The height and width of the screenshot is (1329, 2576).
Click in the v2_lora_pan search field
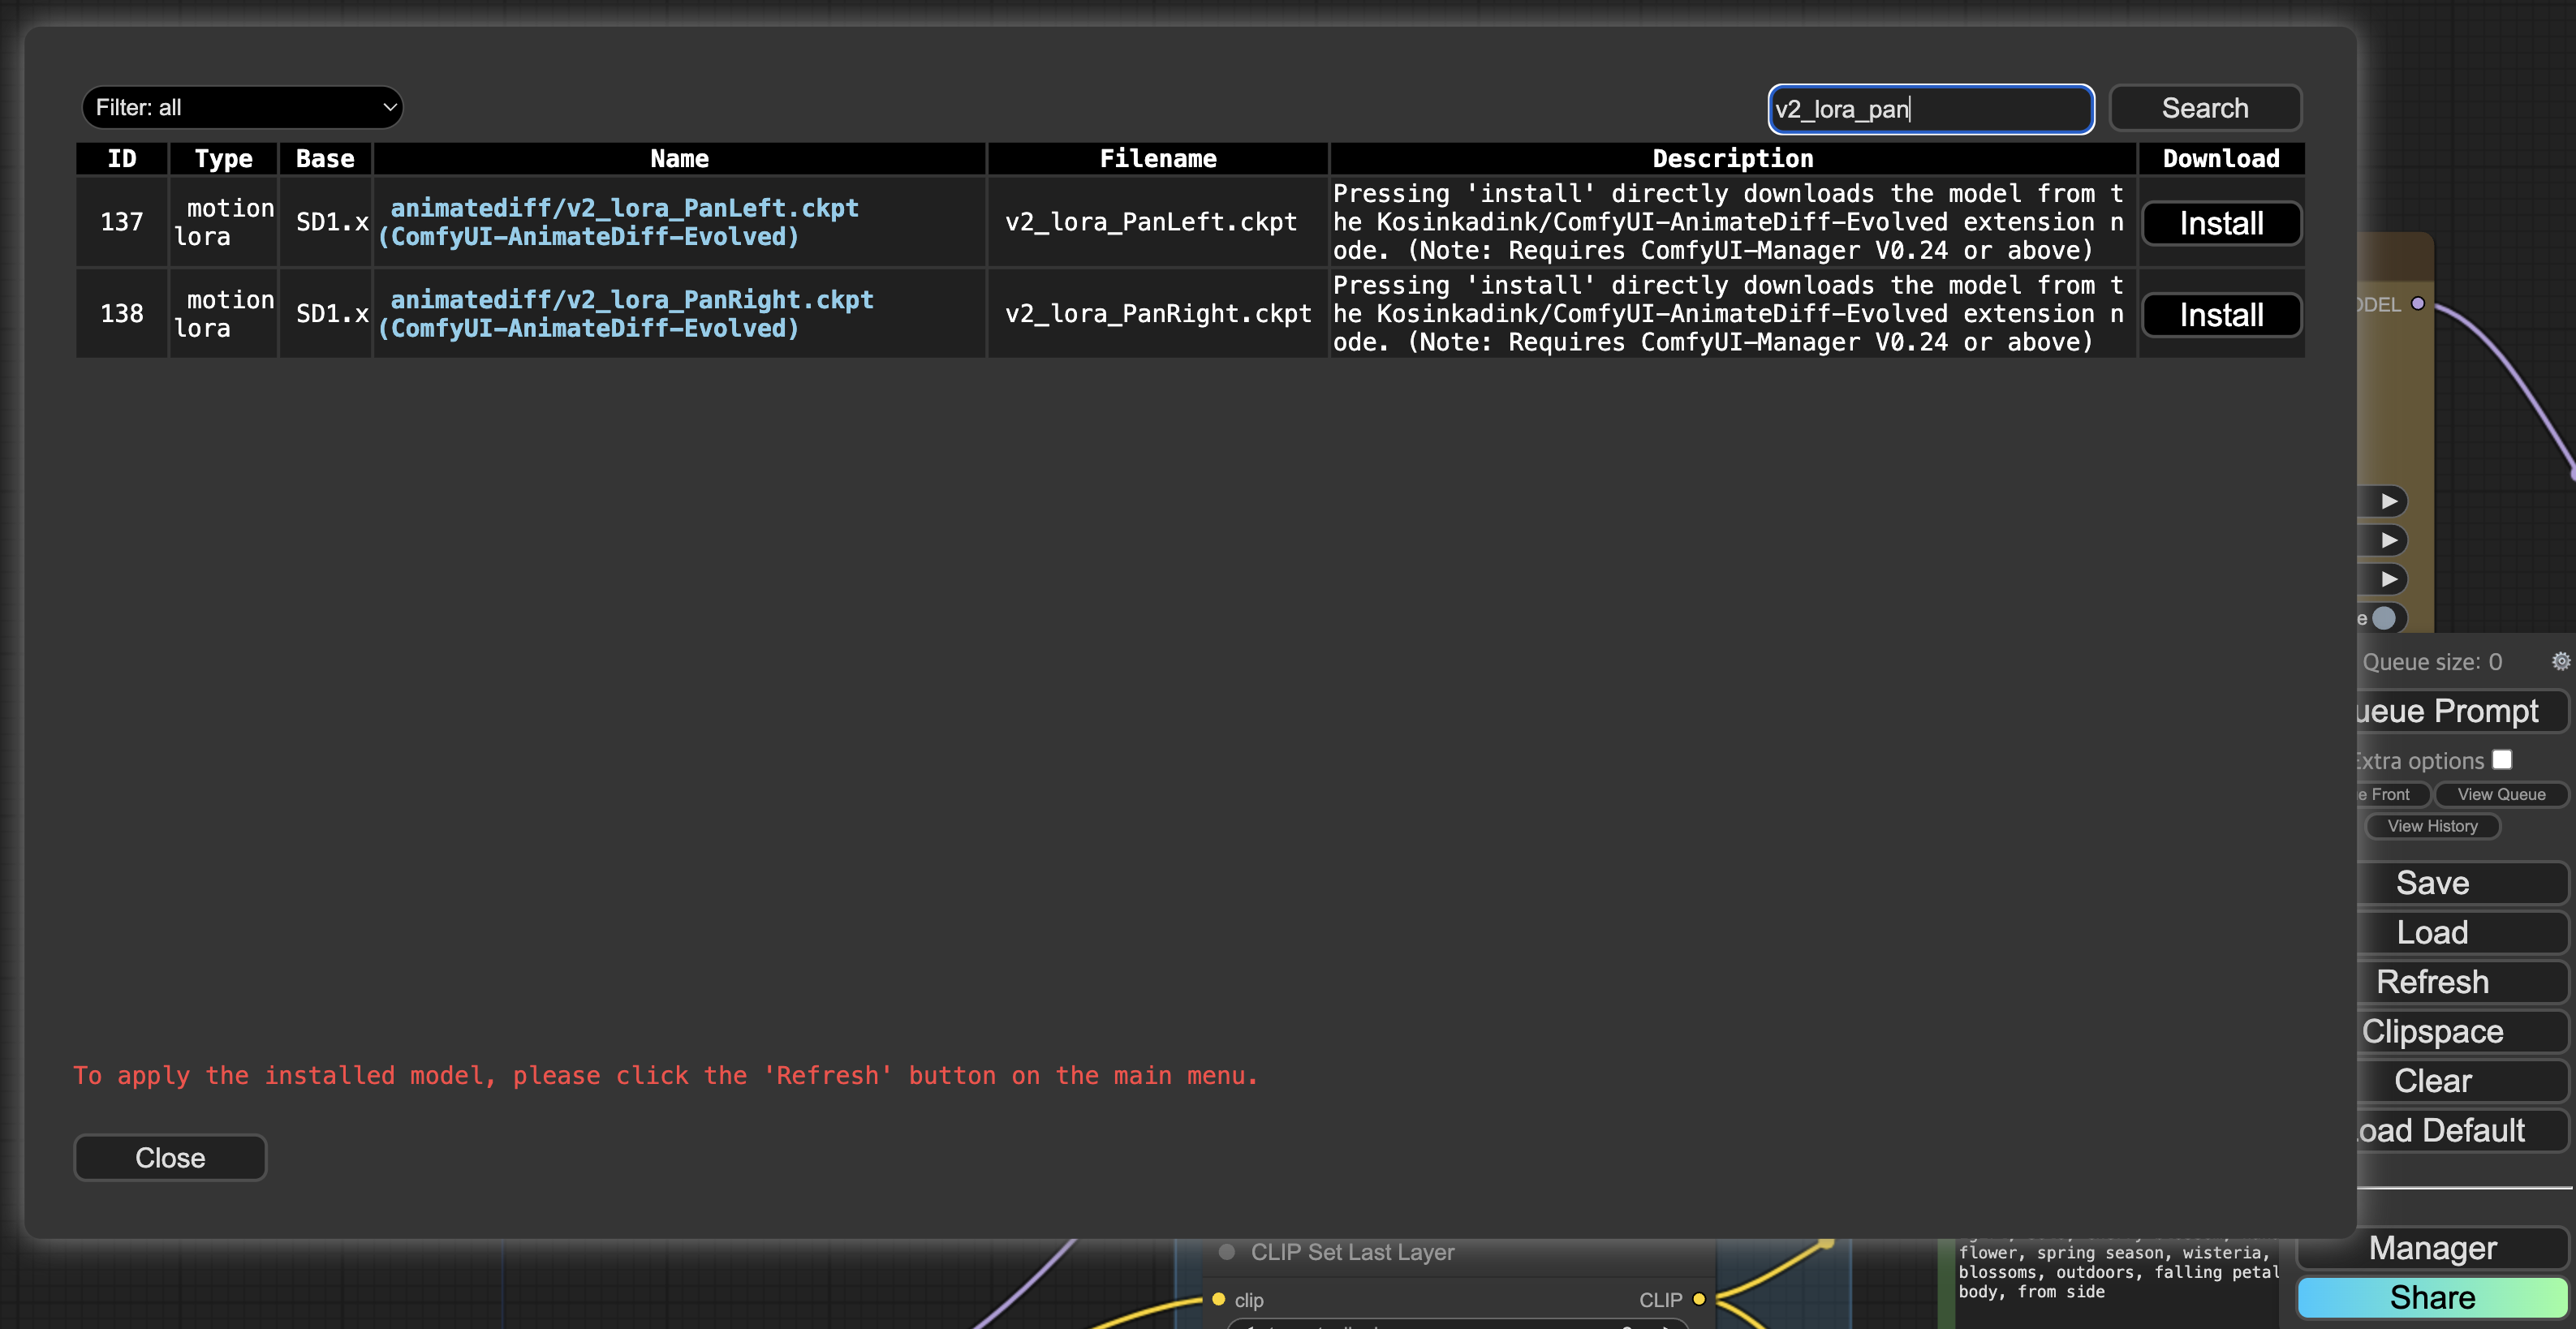pyautogui.click(x=1930, y=109)
